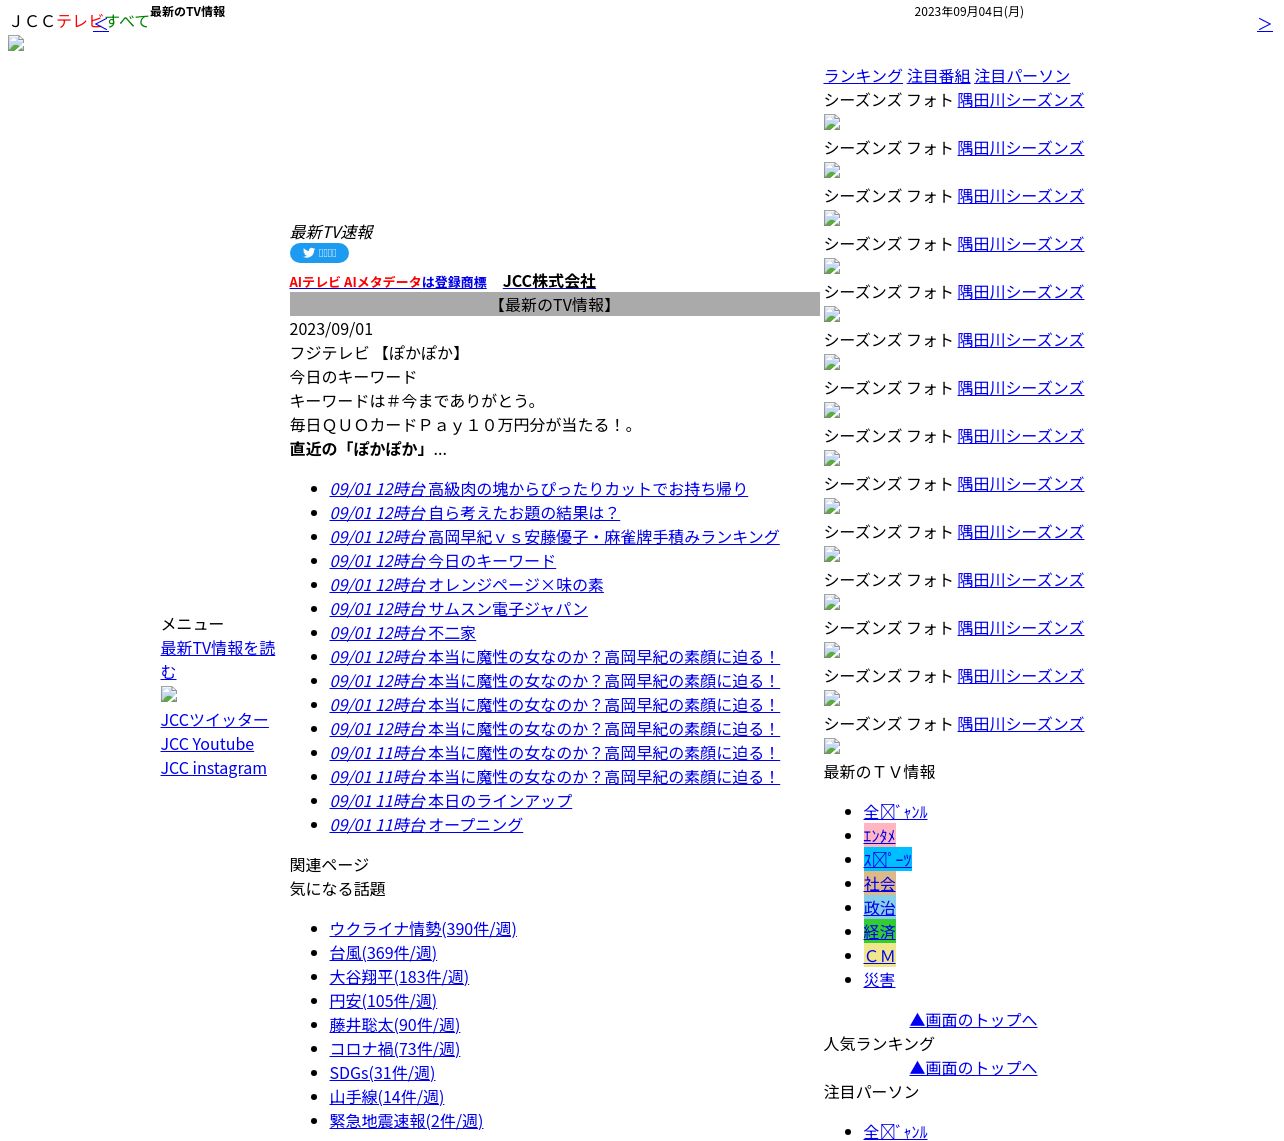Screen dimensions: 1284x1141
Task: Click the green すべて label at top
Action: (x=127, y=21)
